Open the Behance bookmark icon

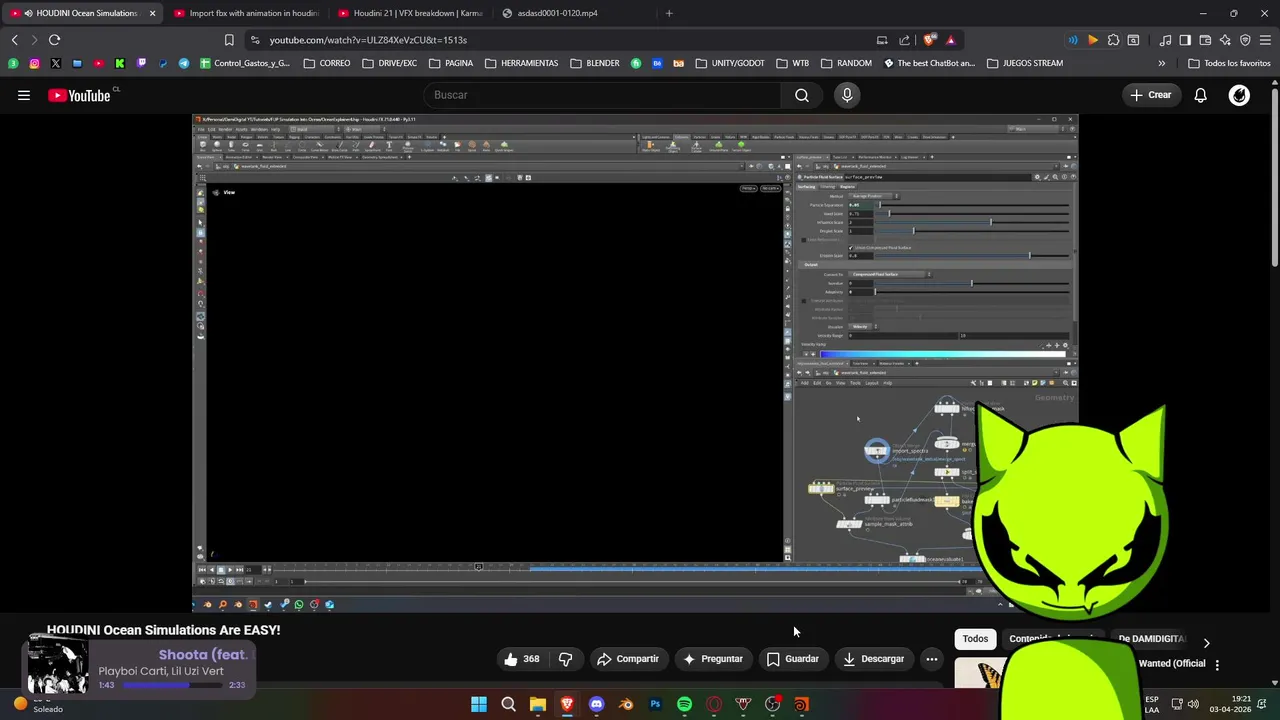657,63
